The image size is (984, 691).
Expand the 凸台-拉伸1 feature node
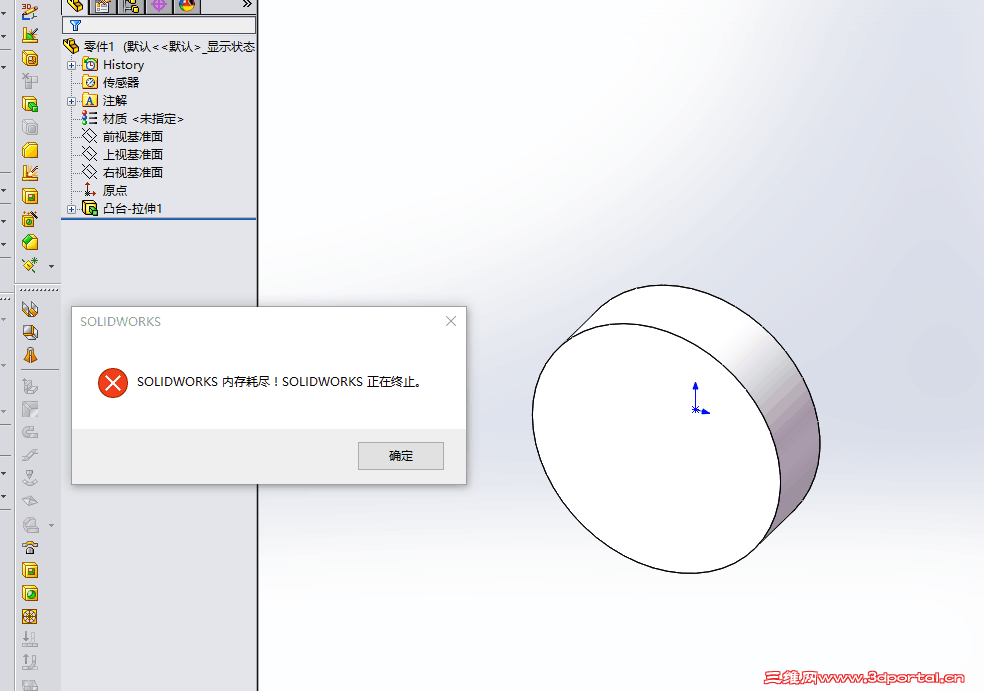pos(72,208)
